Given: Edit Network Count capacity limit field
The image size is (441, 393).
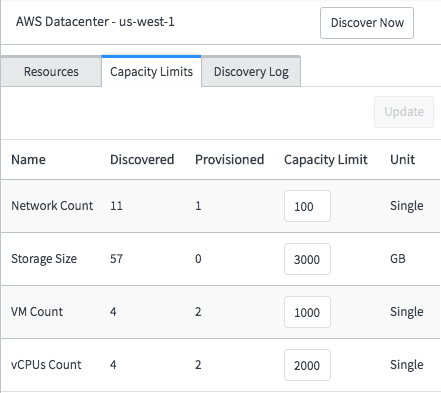Looking at the screenshot, I should click(307, 206).
